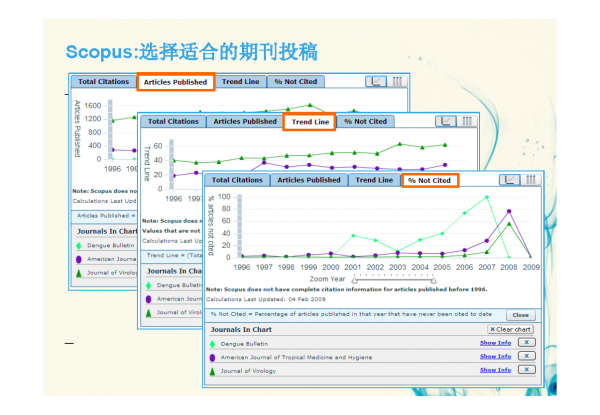The height and width of the screenshot is (415, 600).
Task: Click Dengue Bulletin 2007 peak data point
Action: pos(487,197)
